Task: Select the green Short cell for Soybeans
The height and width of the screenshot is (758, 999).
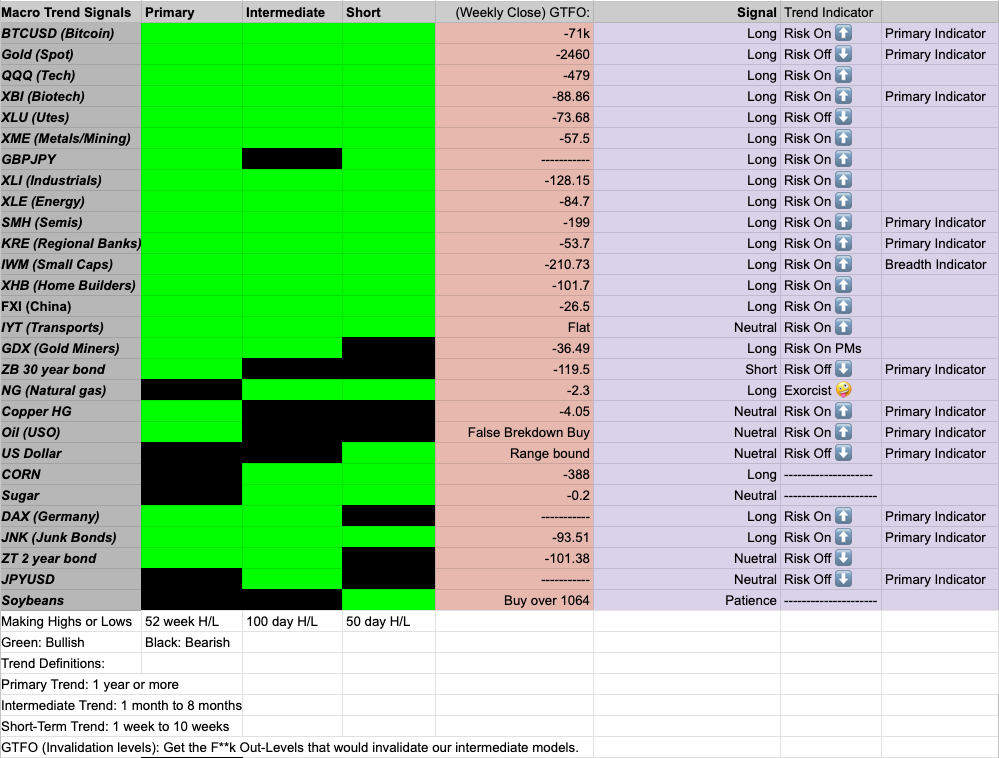Action: pyautogui.click(x=389, y=601)
